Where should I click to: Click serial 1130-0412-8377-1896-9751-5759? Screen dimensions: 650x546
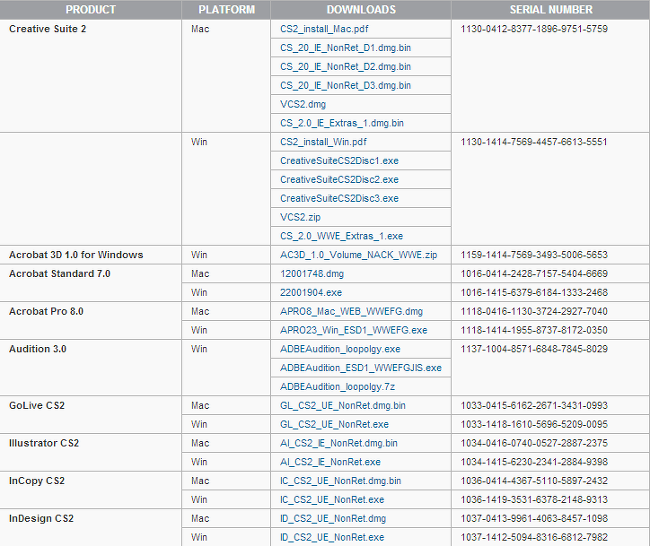(x=534, y=29)
